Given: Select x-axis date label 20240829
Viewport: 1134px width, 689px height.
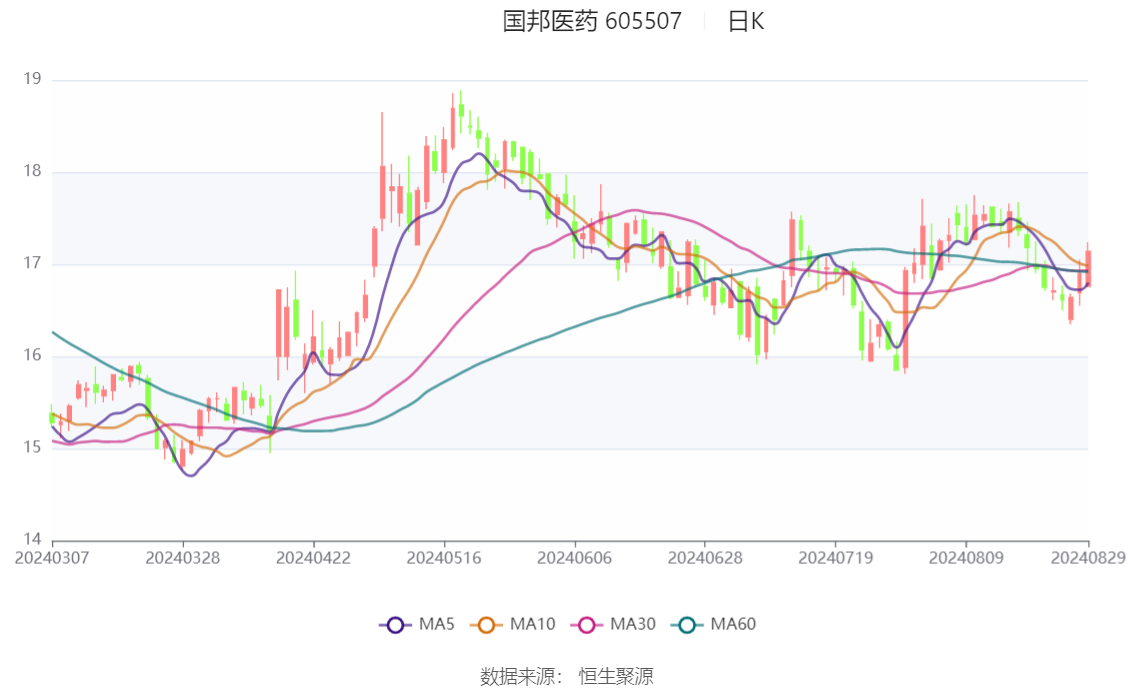Looking at the screenshot, I should point(1088,558).
